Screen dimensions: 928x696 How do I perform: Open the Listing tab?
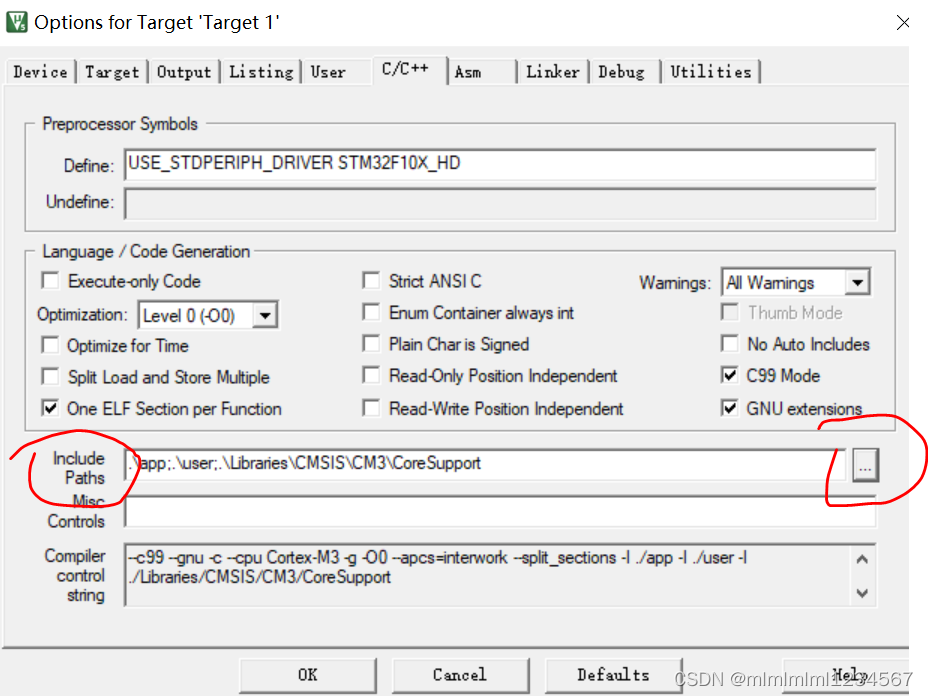point(261,72)
